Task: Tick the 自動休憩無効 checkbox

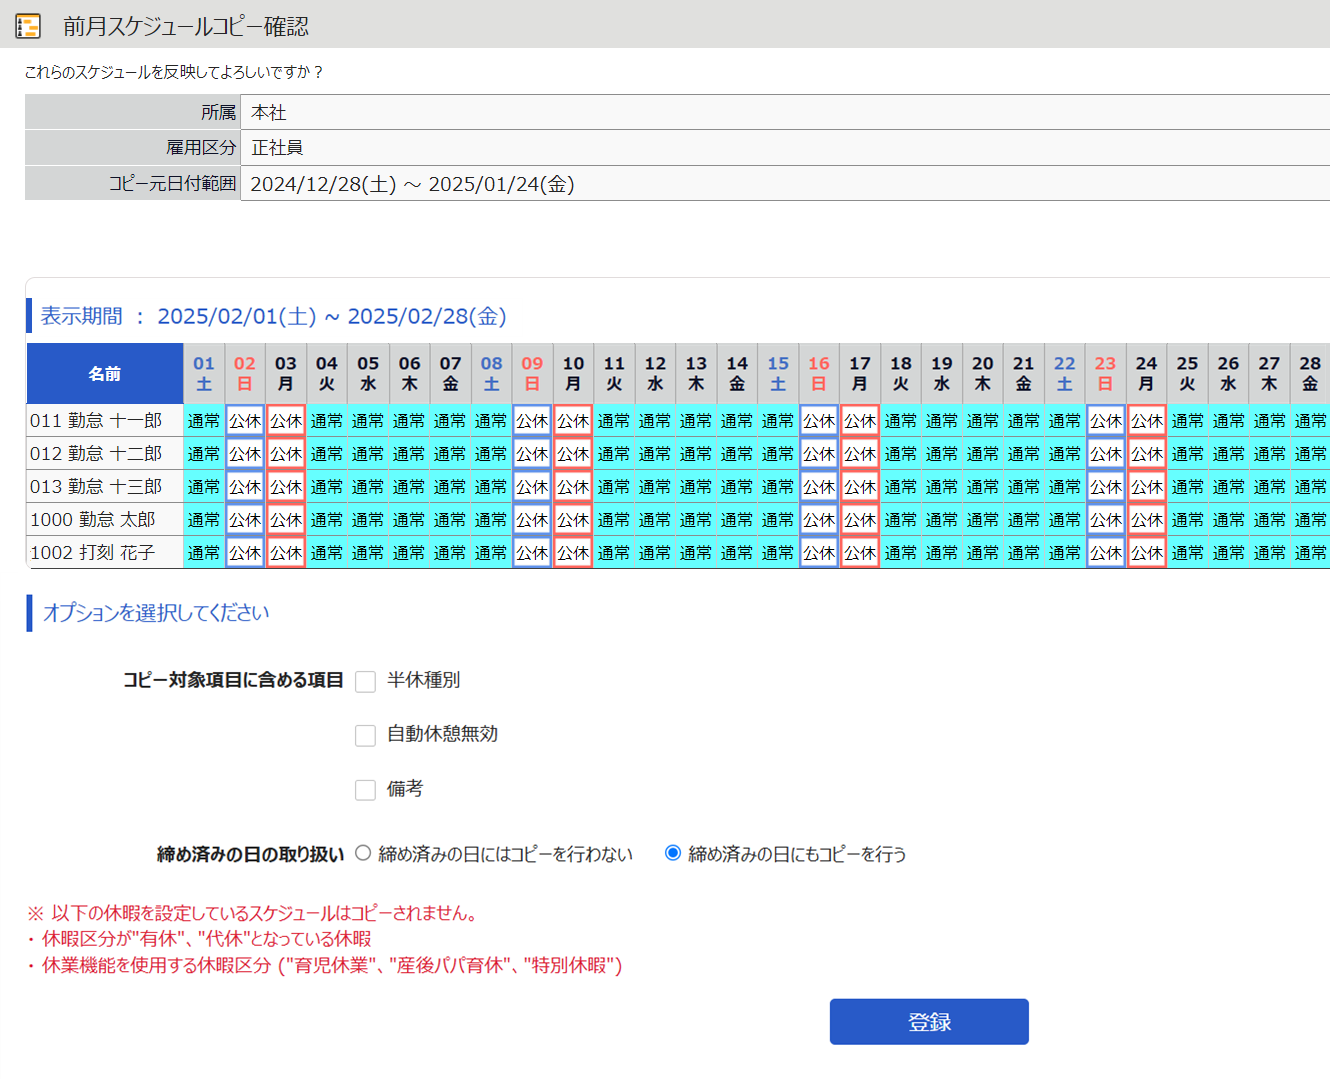Action: [x=365, y=735]
